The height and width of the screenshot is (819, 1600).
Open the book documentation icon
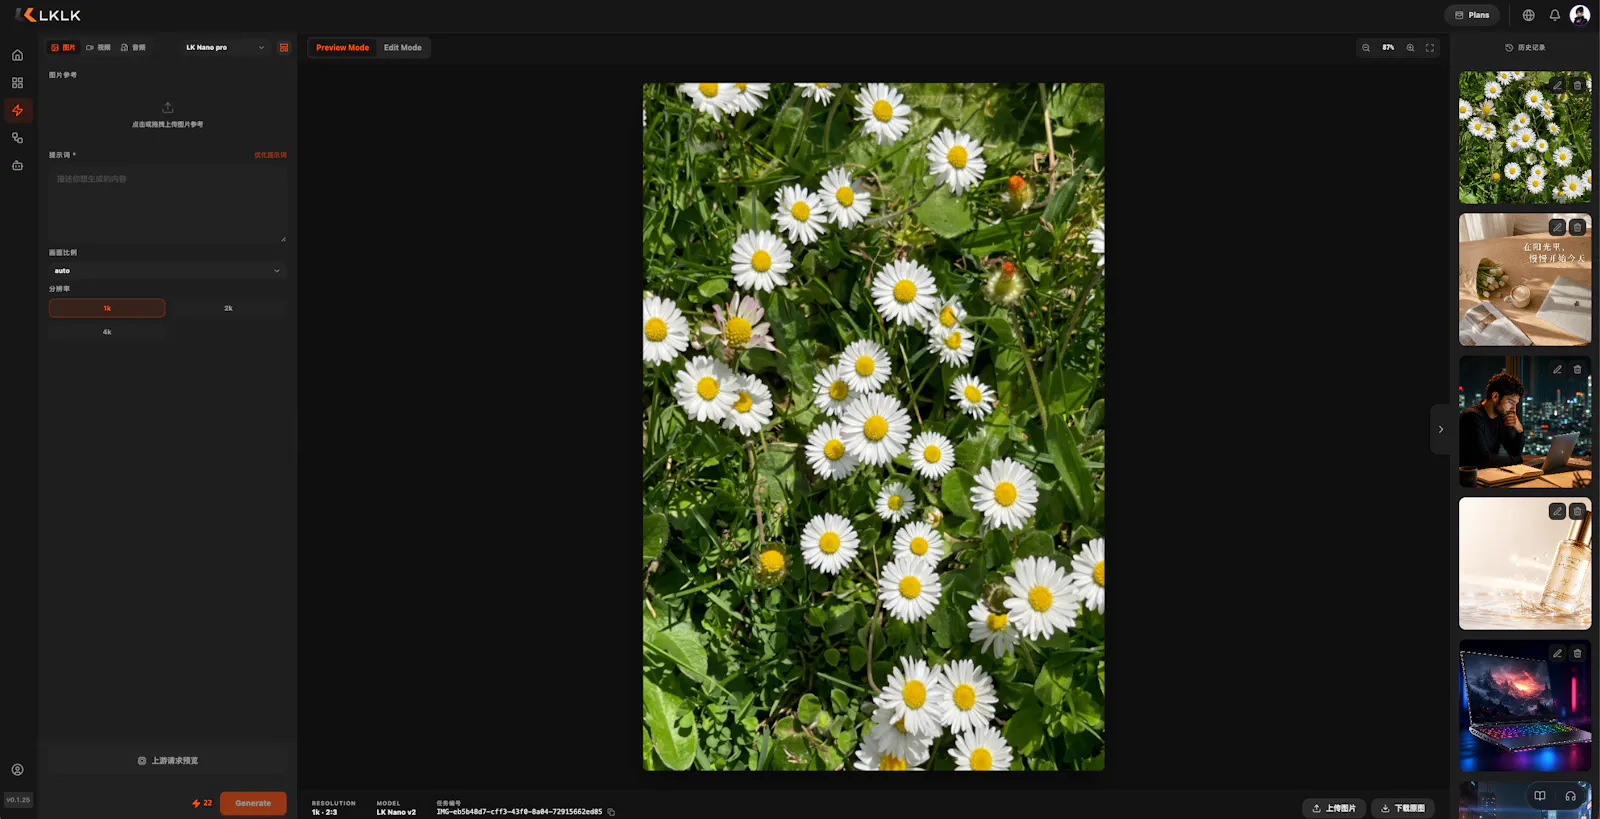pos(1540,796)
